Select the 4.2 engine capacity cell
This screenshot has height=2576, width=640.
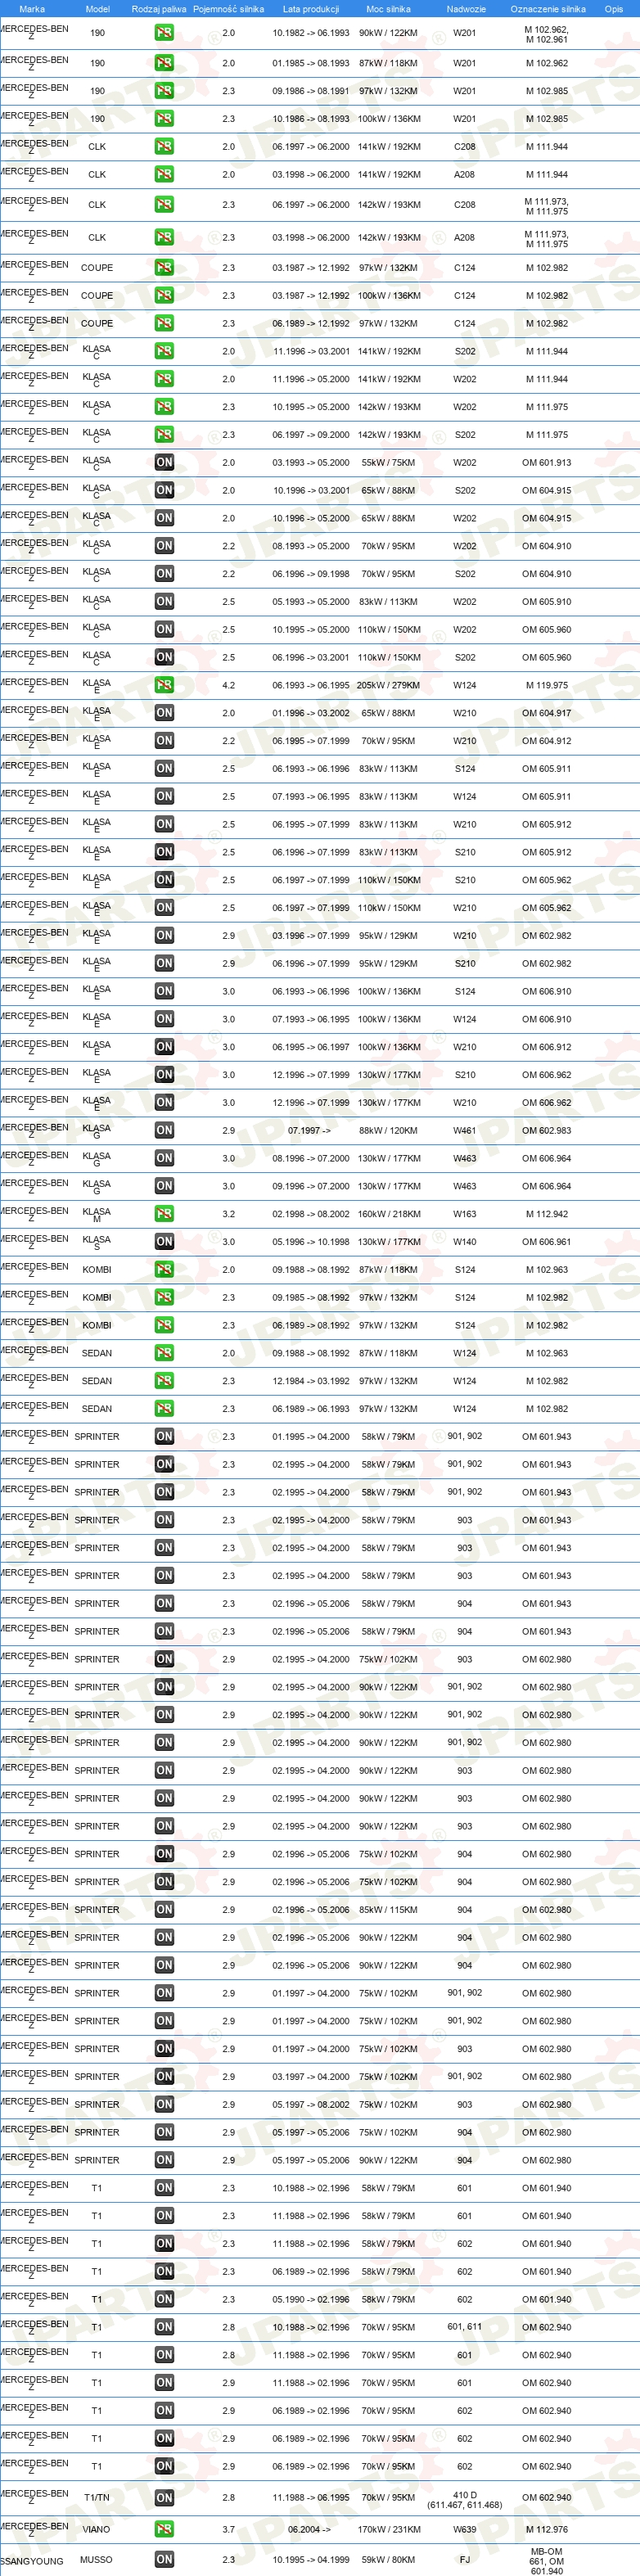click(x=228, y=686)
